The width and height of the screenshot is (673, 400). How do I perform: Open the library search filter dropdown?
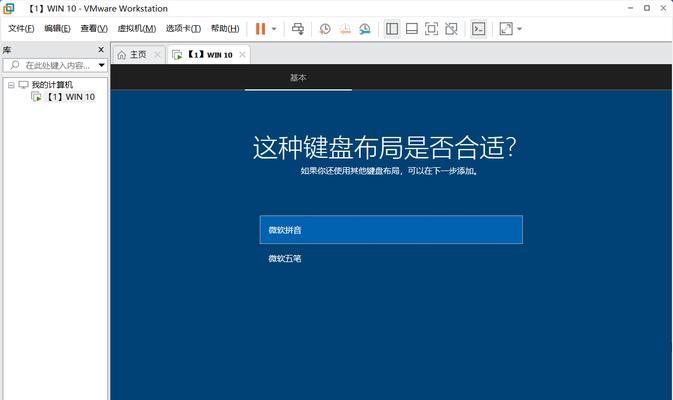102,65
